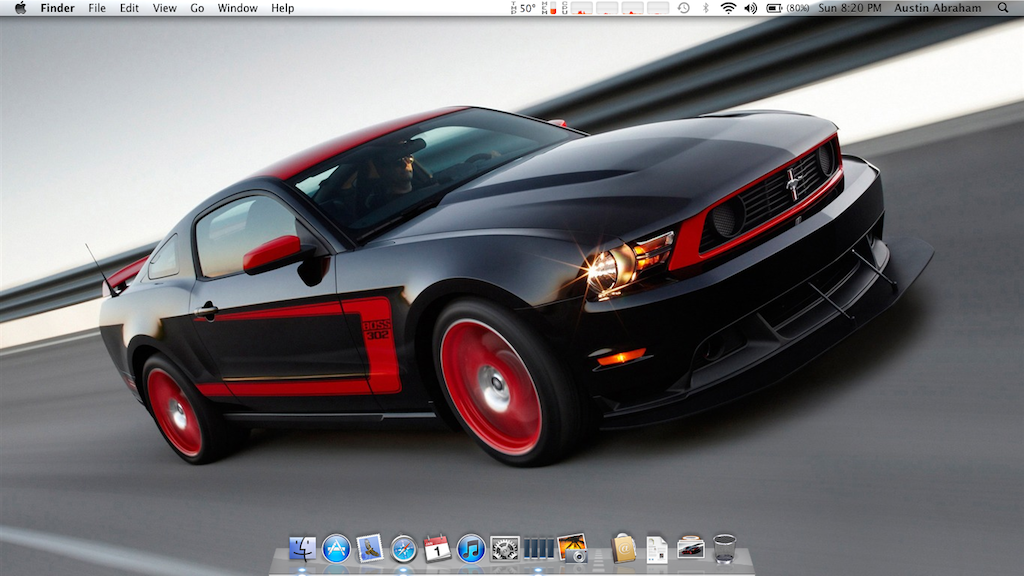The height and width of the screenshot is (576, 1024).
Task: Open the Help menu
Action: [x=283, y=8]
